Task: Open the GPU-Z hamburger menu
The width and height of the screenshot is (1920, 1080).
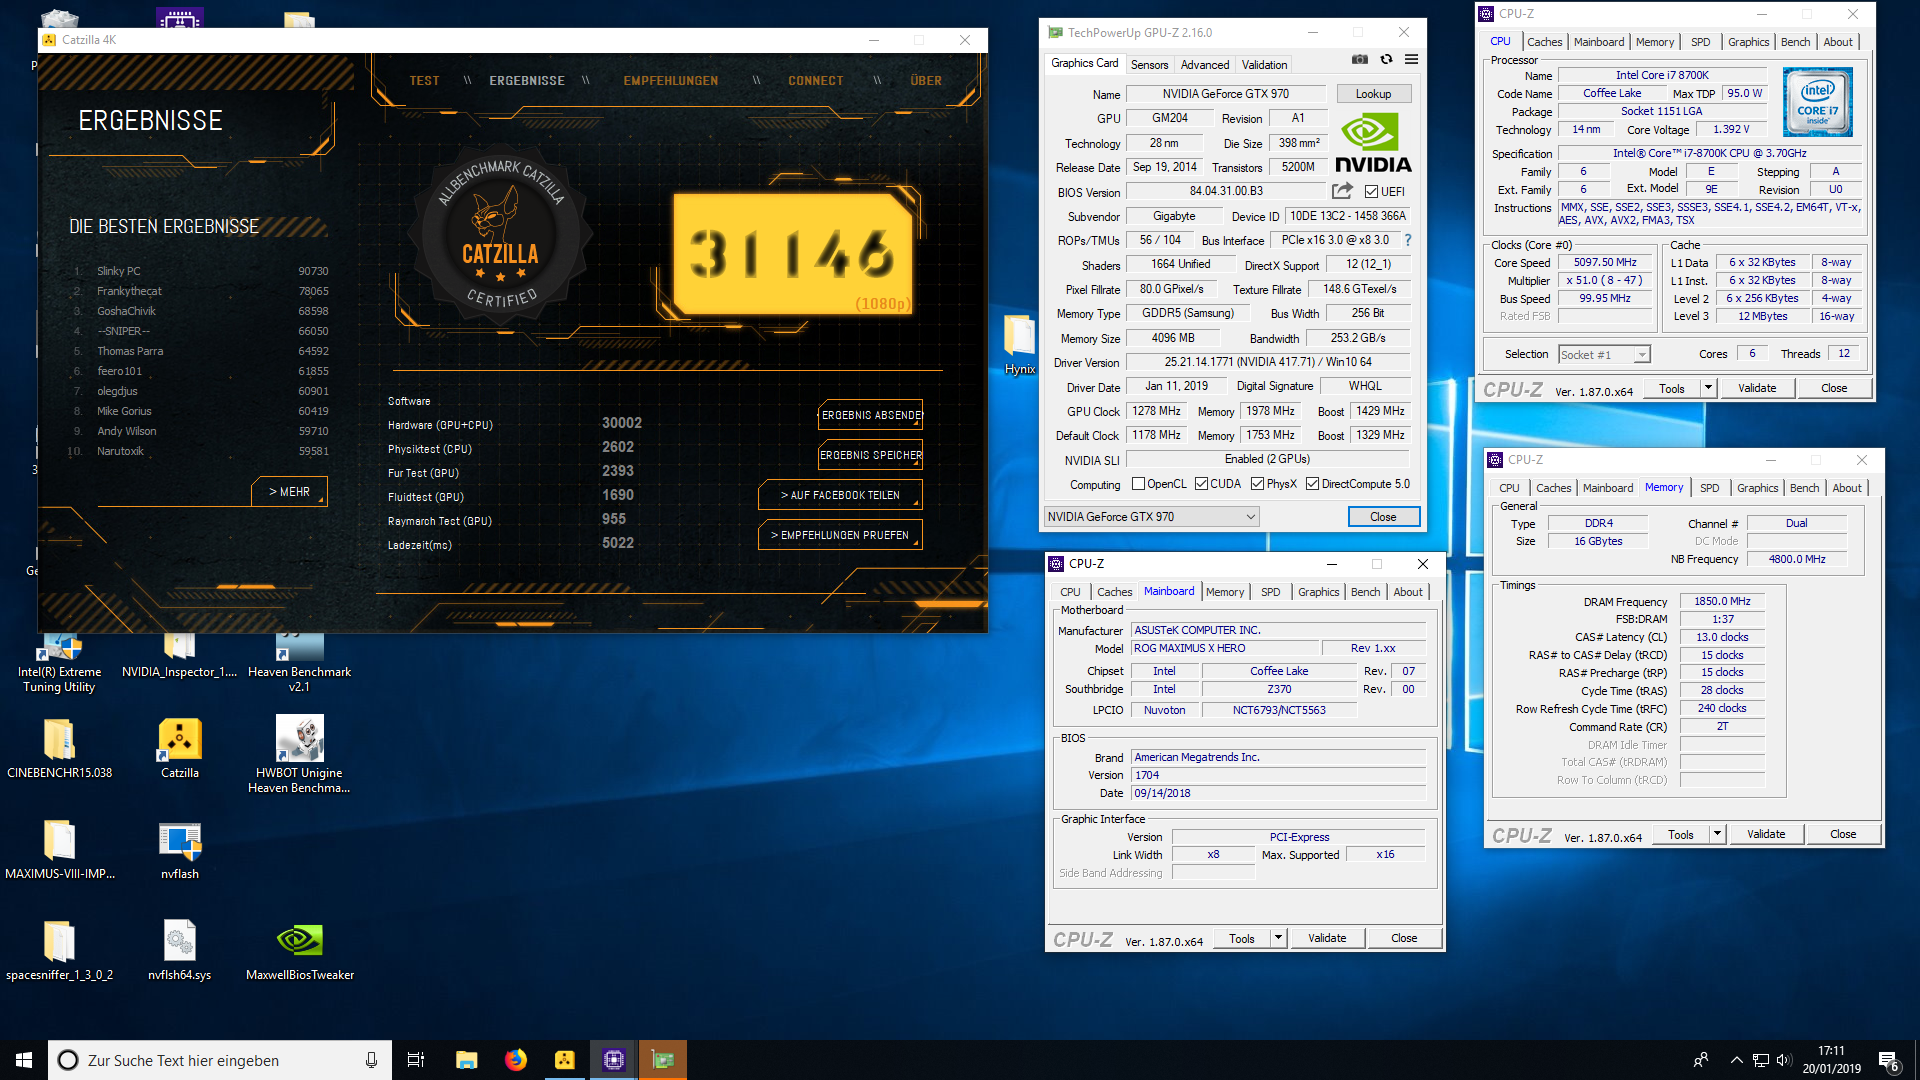Action: [1411, 59]
